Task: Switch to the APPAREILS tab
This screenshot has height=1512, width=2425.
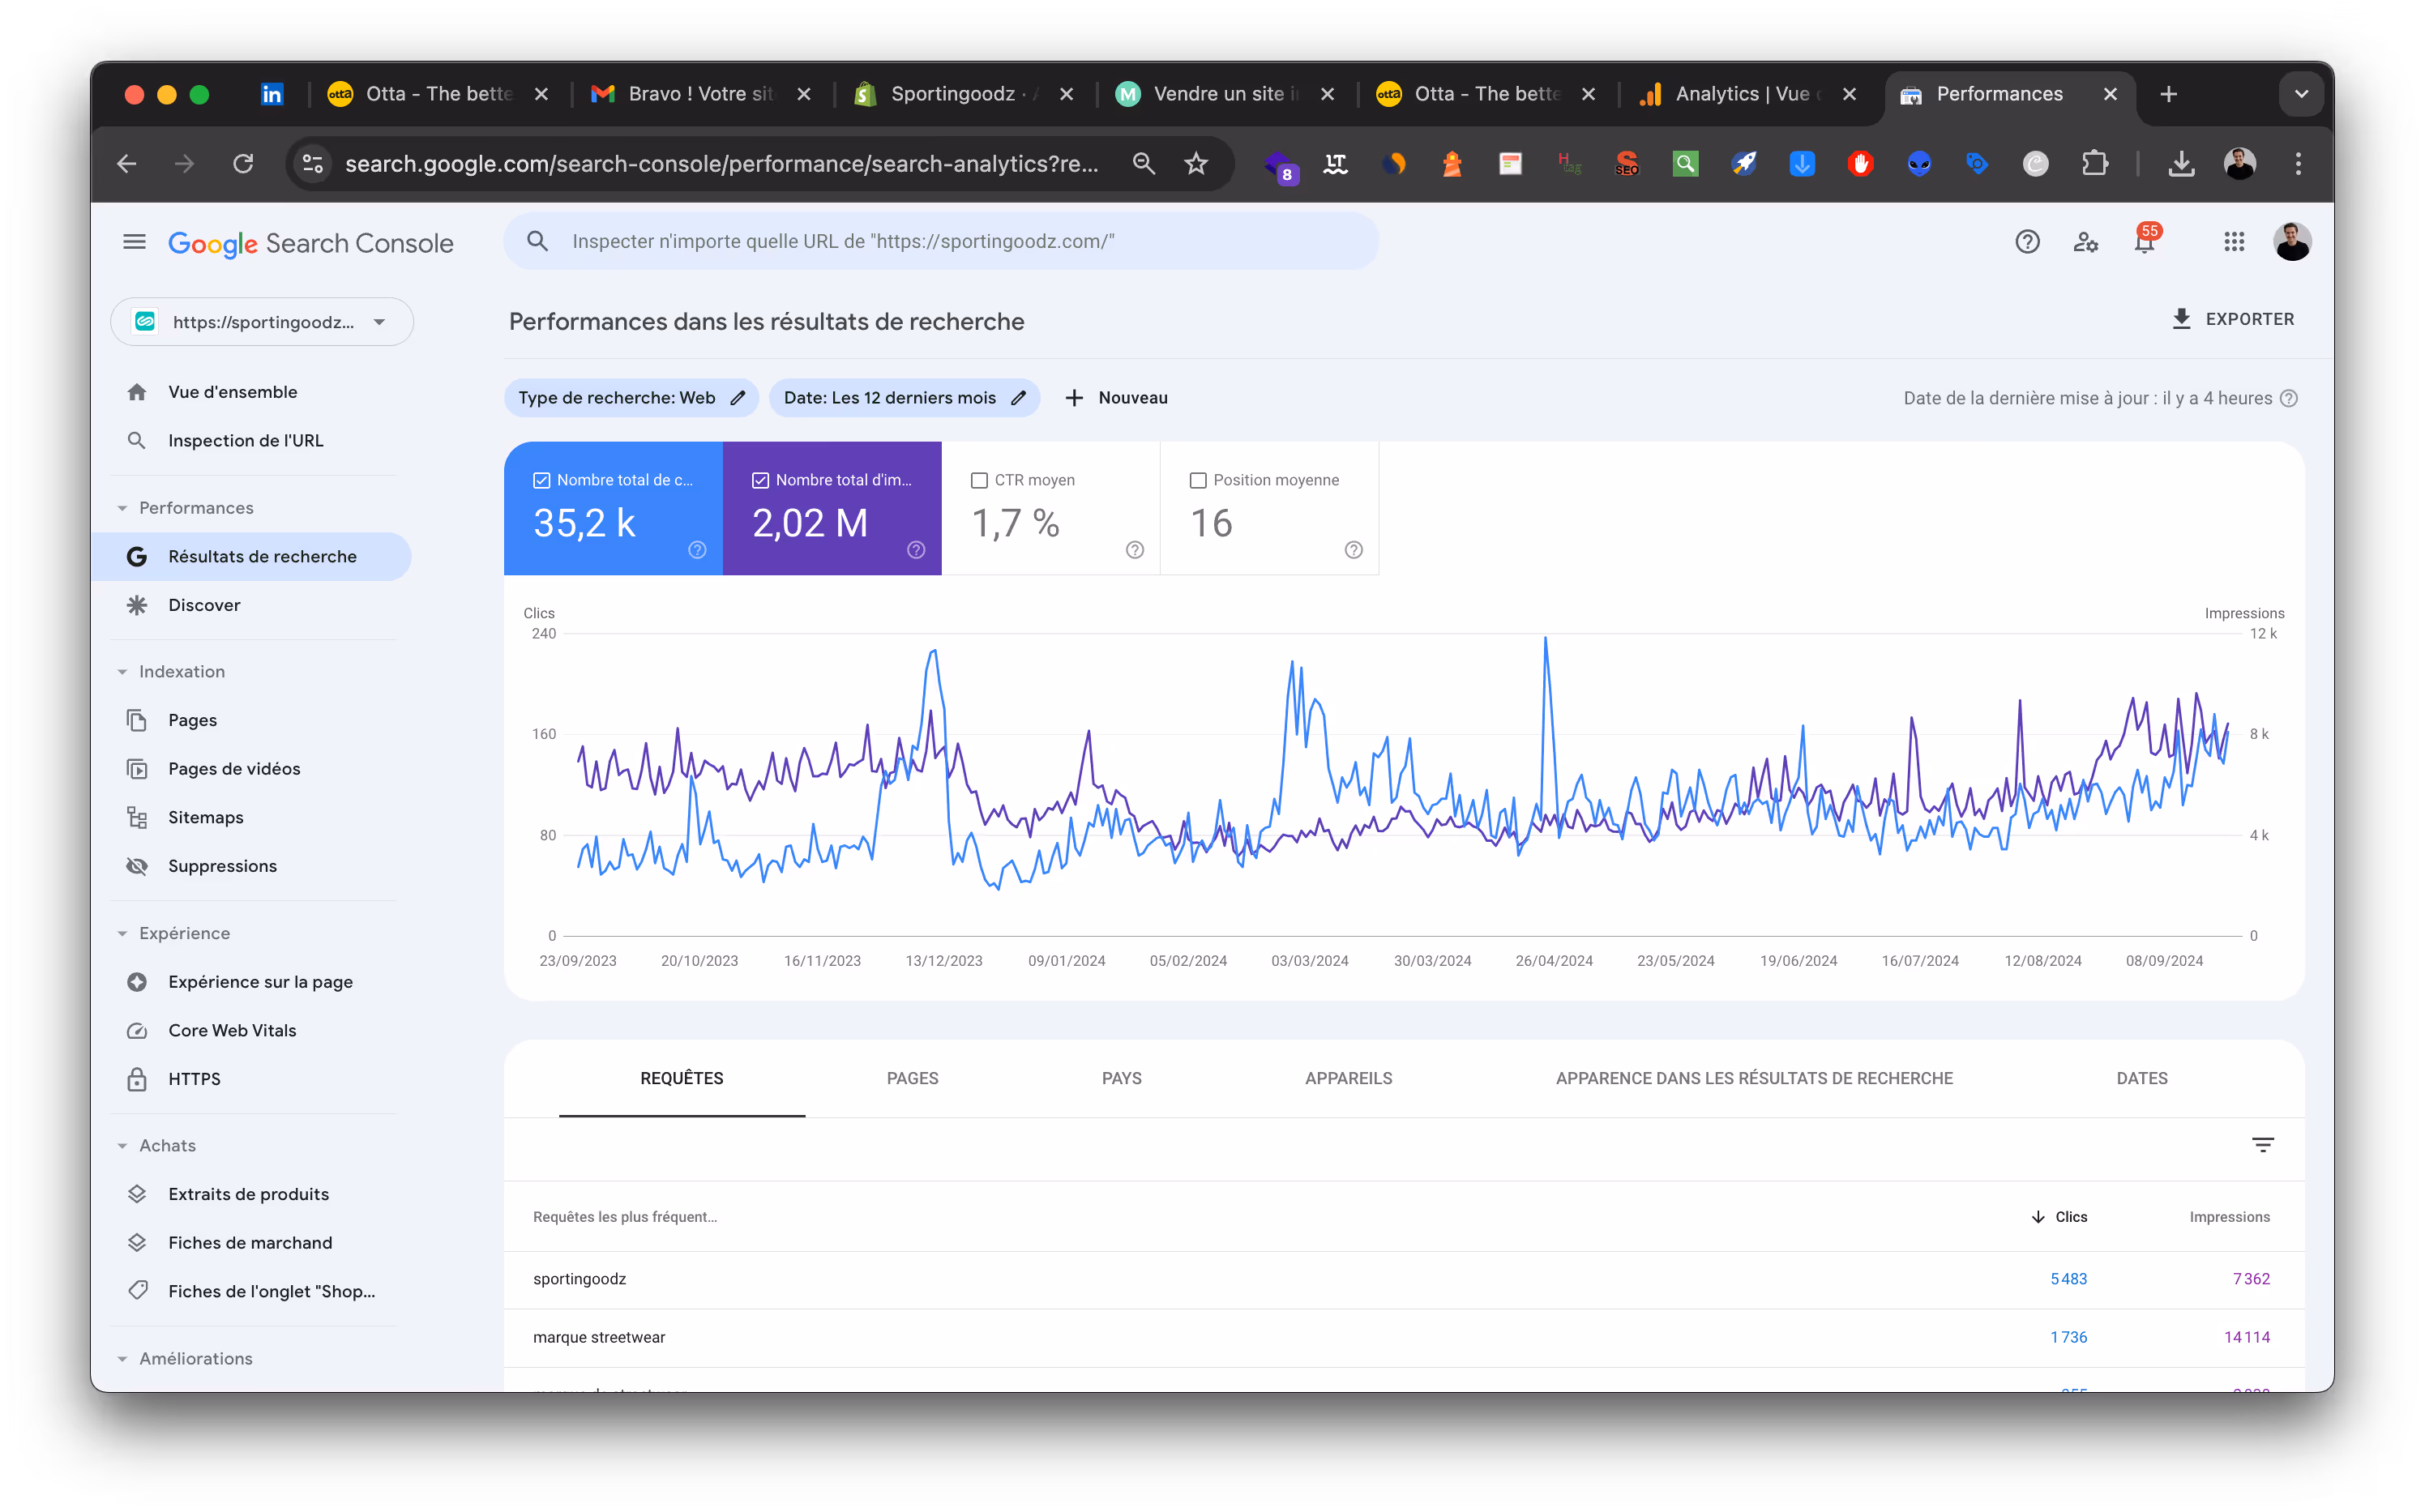Action: (x=1348, y=1078)
